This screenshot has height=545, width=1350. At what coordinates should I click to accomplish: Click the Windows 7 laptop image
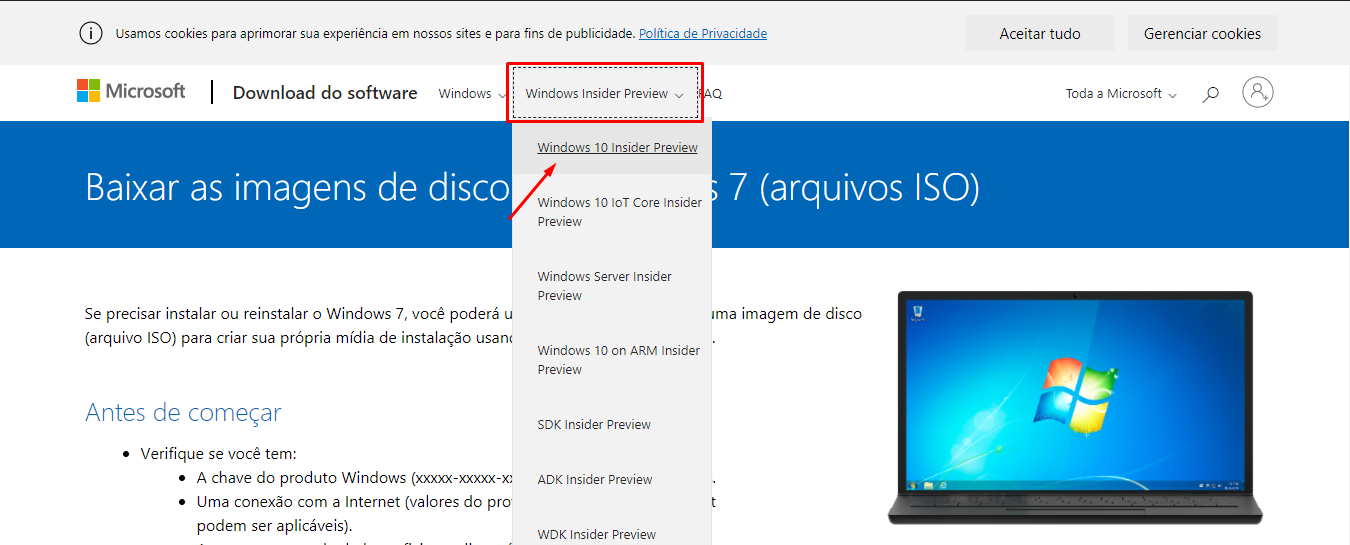pos(1074,406)
